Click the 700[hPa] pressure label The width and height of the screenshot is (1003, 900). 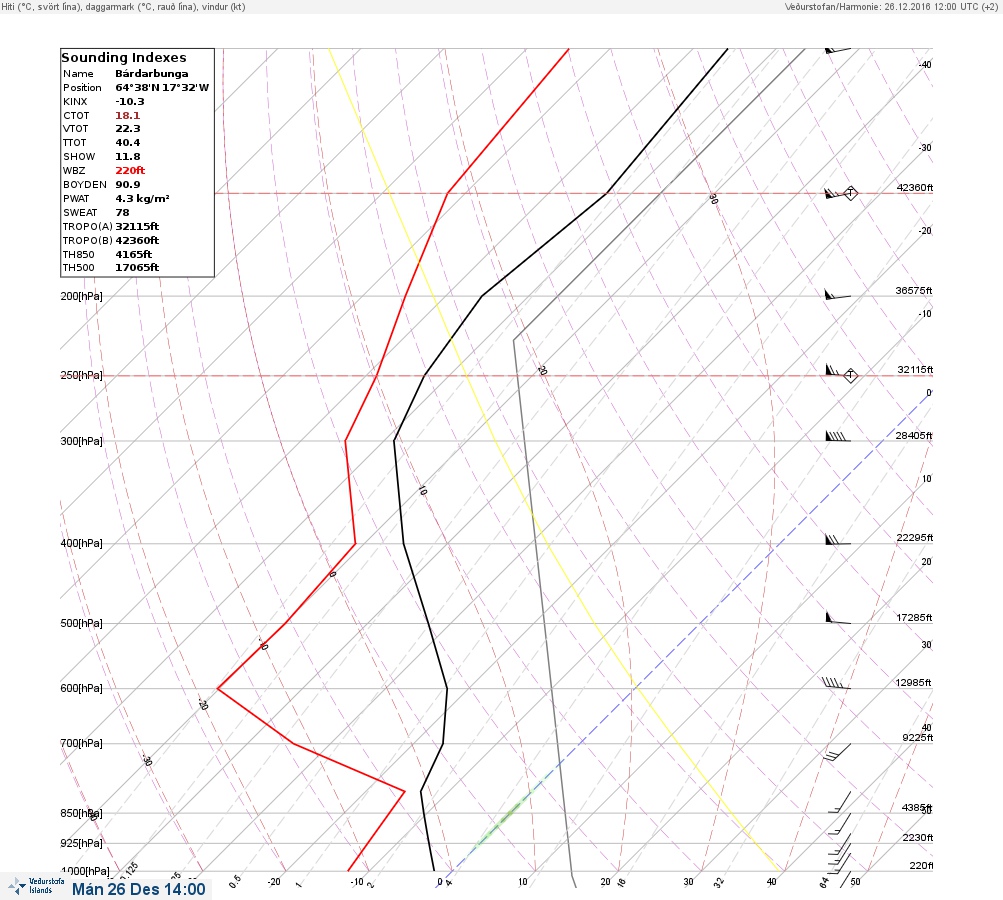81,743
